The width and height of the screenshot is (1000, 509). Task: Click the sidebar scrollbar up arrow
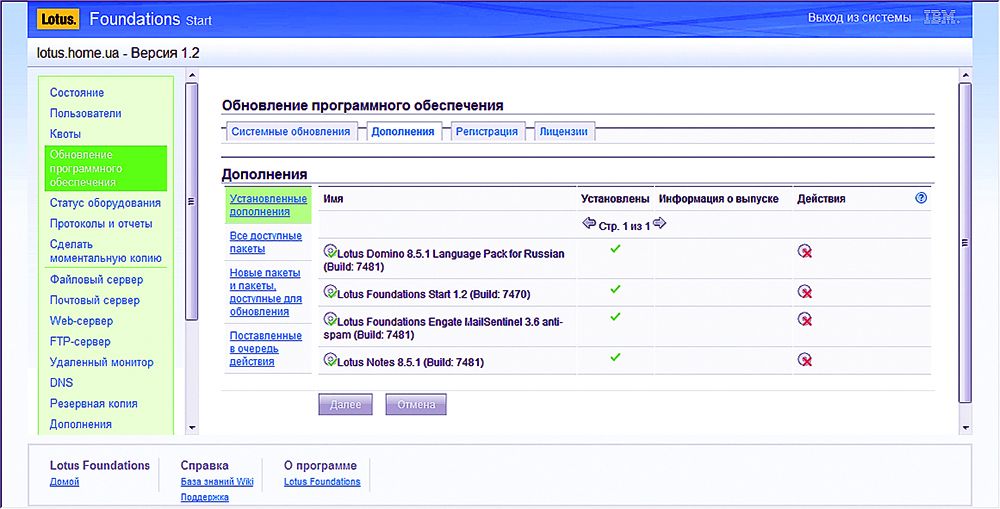tap(192, 76)
